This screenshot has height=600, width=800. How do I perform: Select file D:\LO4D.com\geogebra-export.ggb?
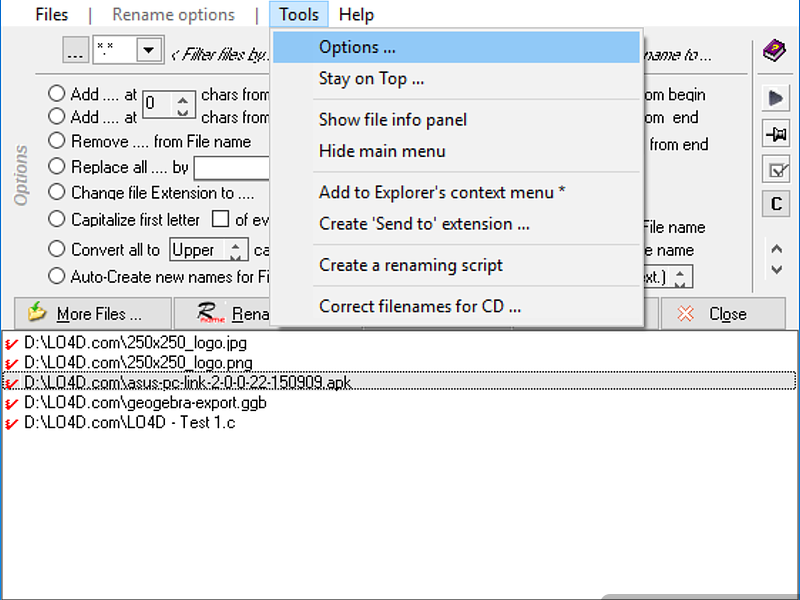coord(145,403)
